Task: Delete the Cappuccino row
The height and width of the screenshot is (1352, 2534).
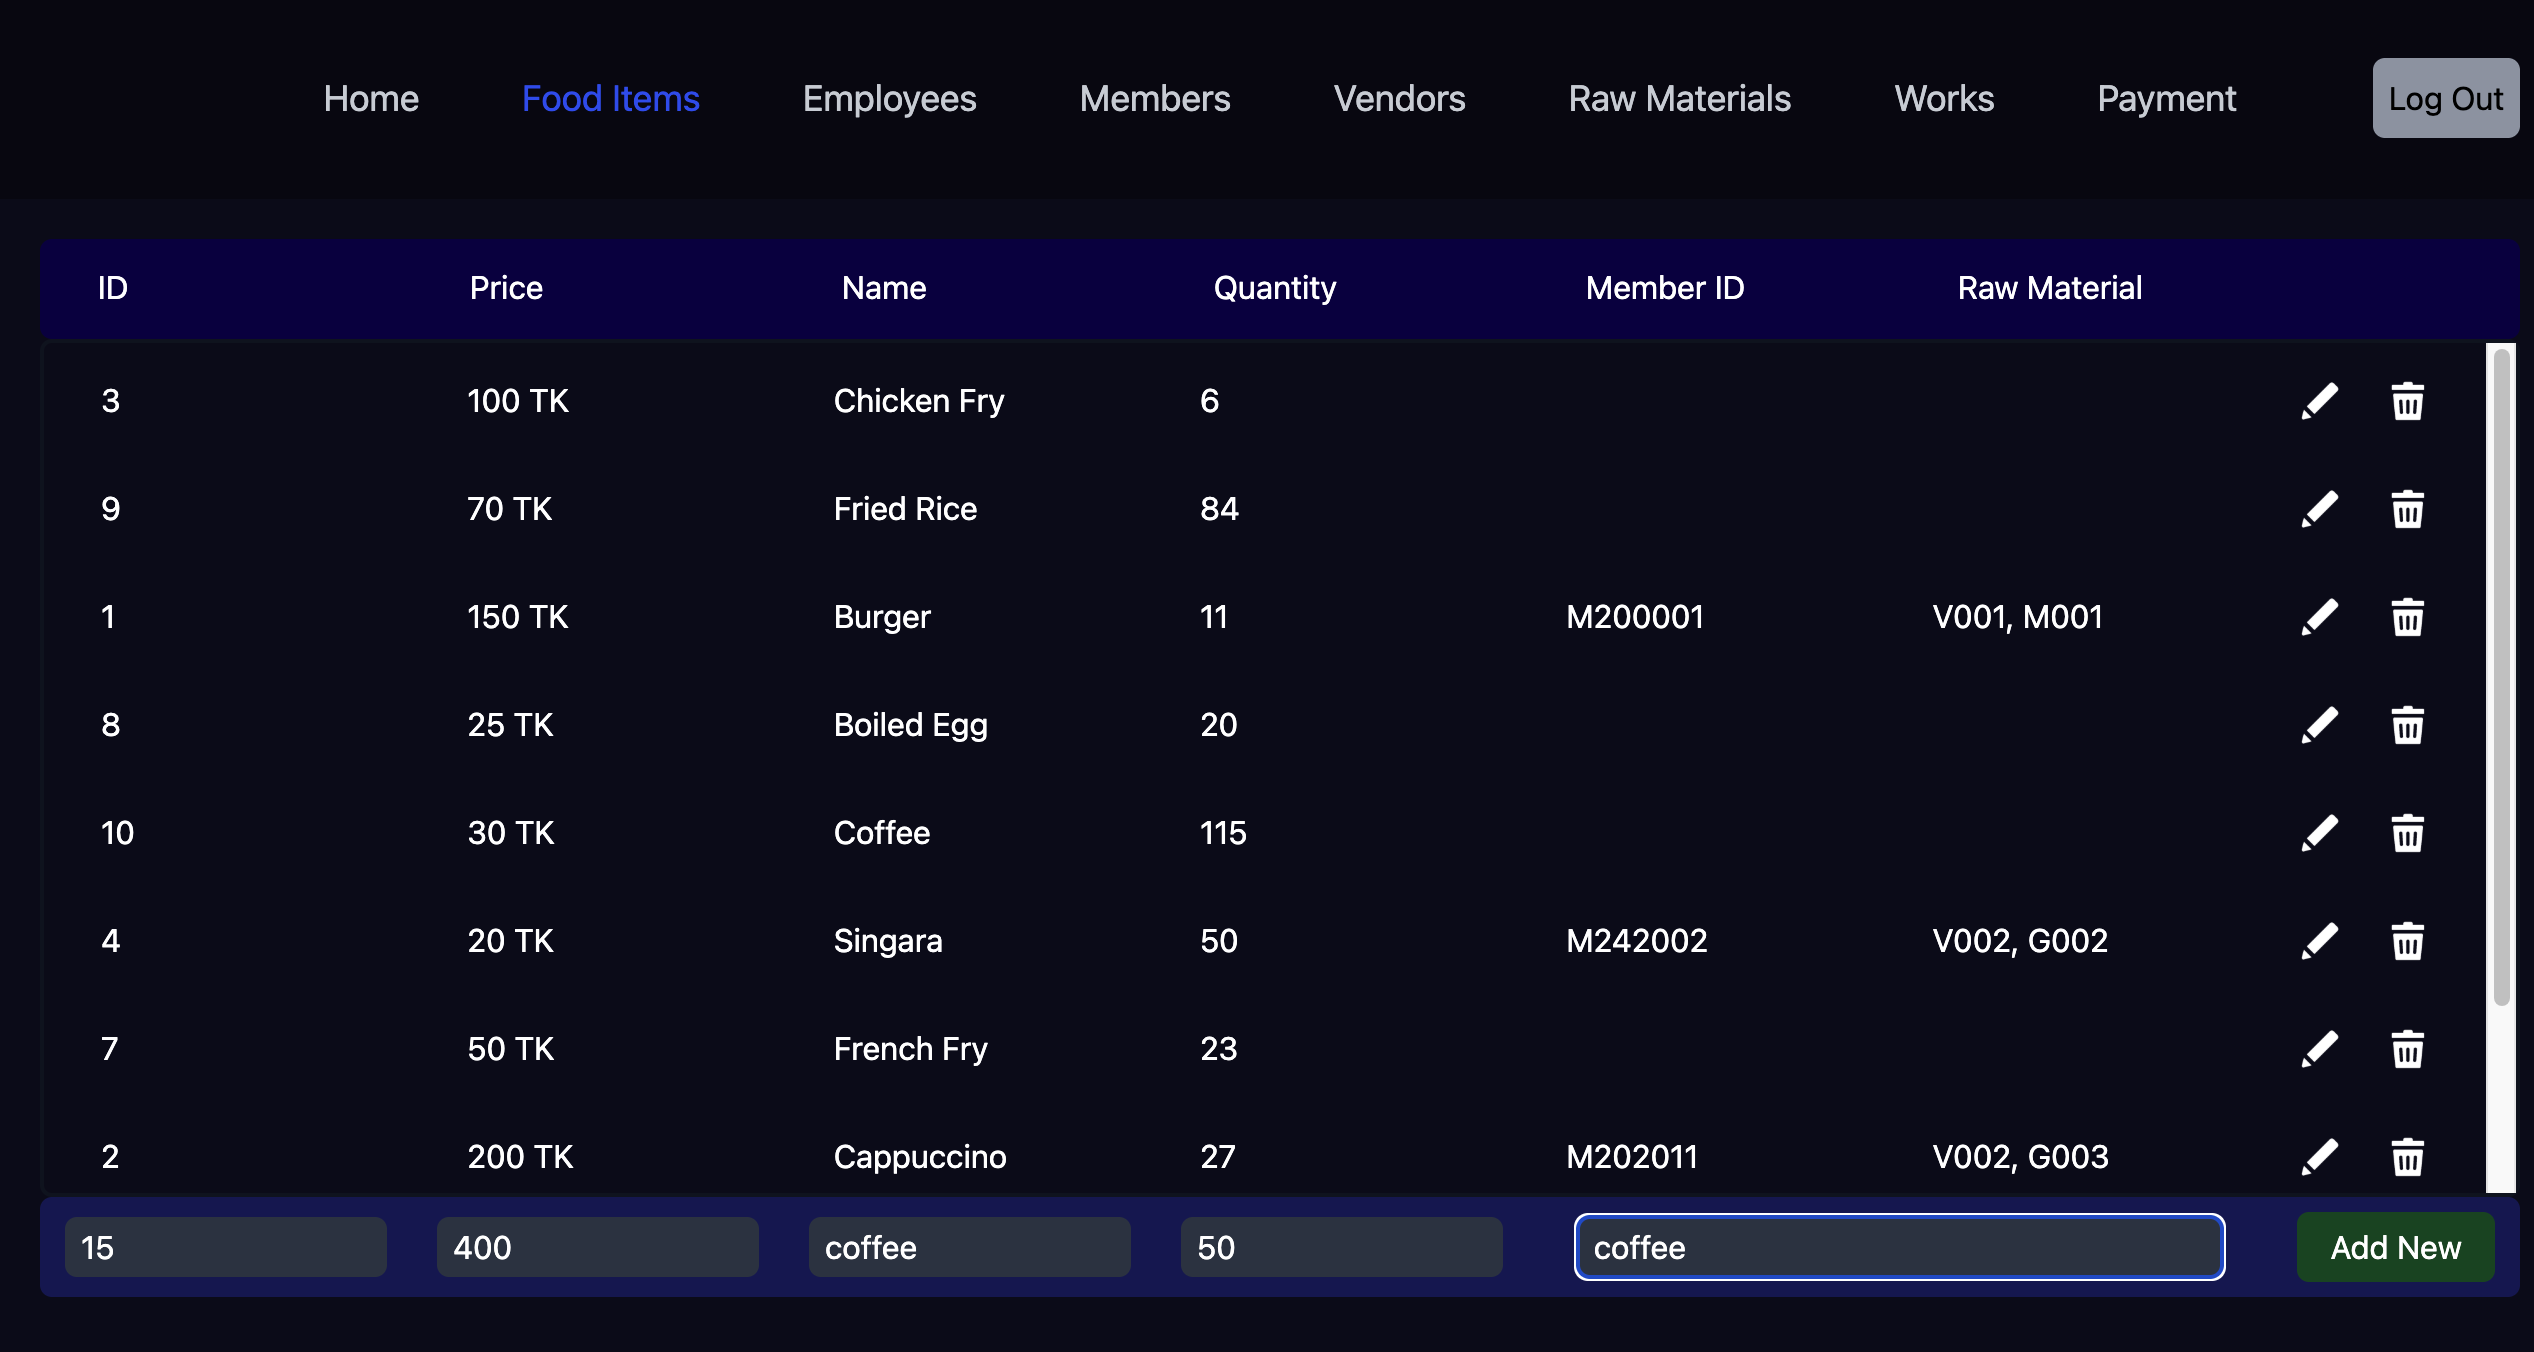Action: coord(2407,1157)
